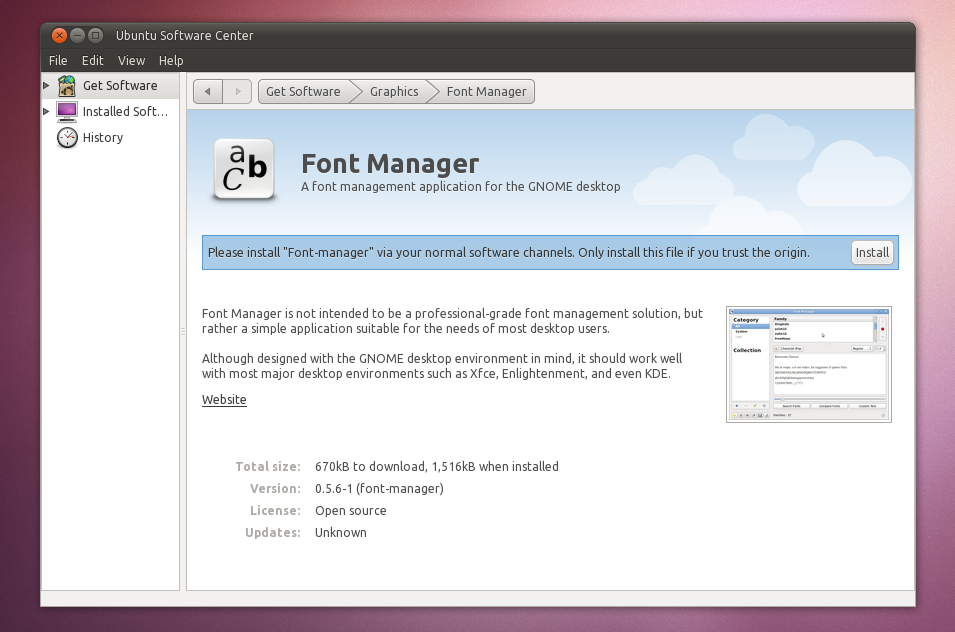Click the Install button

[872, 253]
